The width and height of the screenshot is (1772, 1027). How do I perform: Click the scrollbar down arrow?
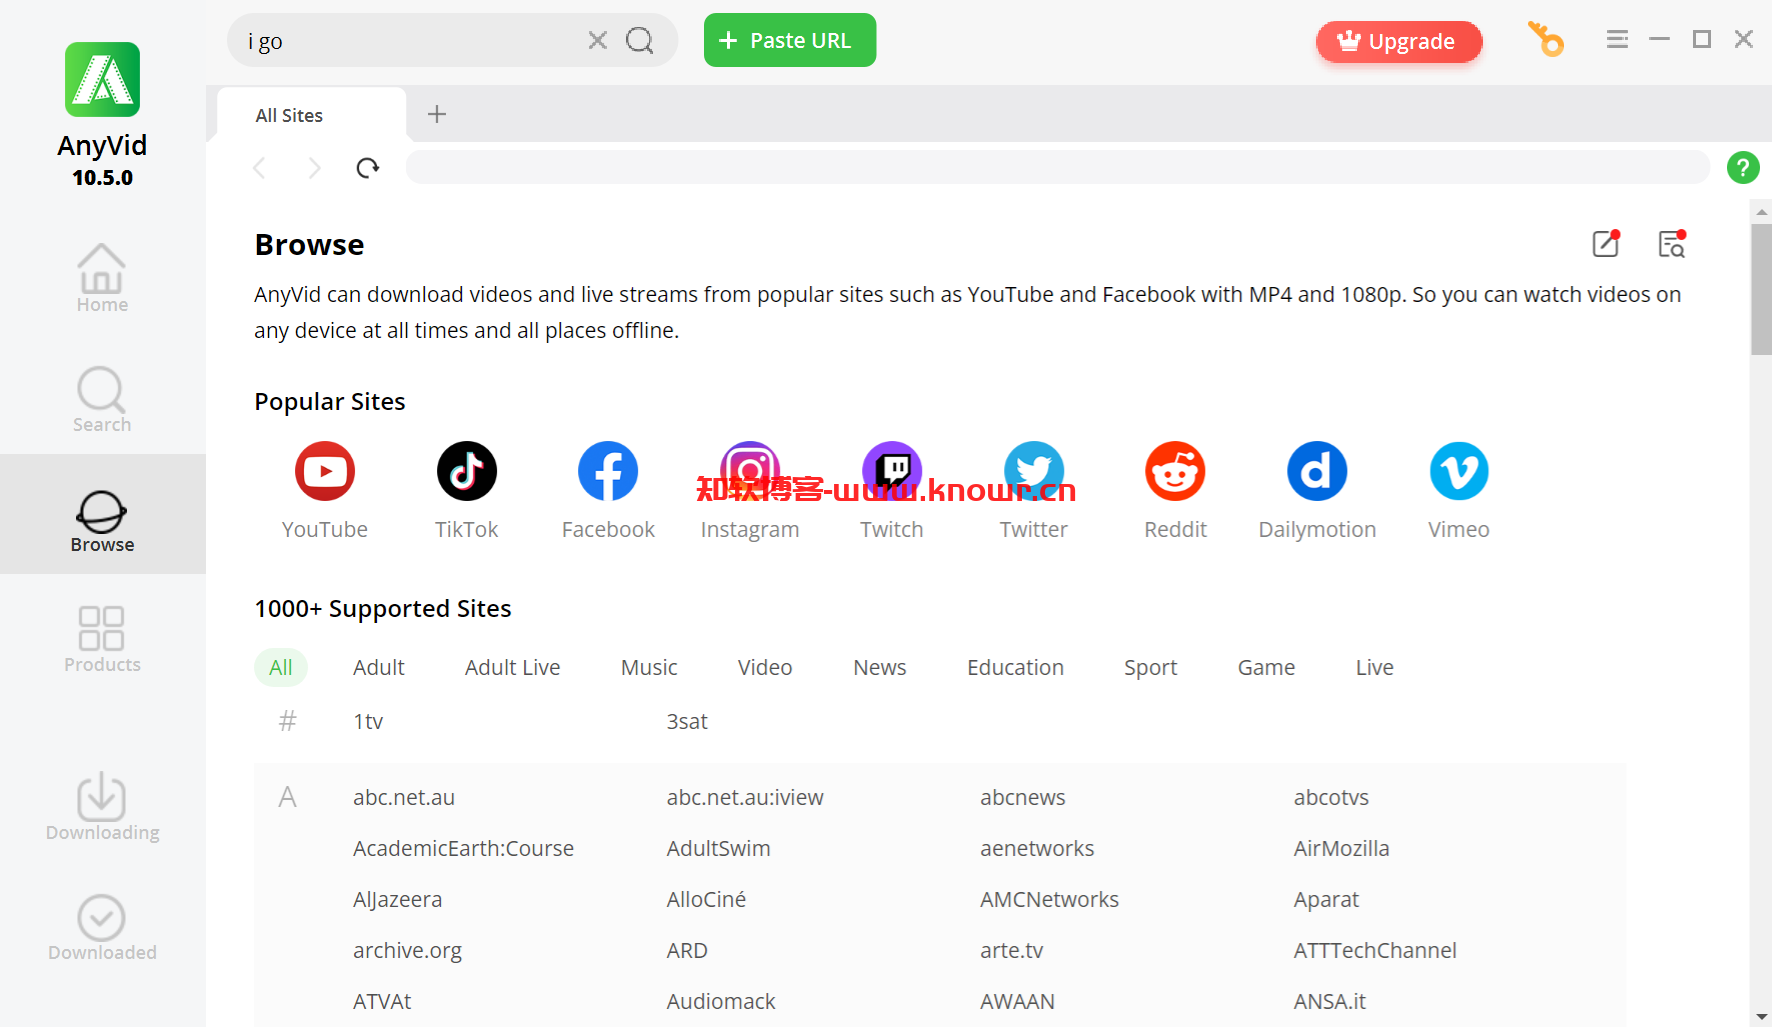click(x=1761, y=1016)
